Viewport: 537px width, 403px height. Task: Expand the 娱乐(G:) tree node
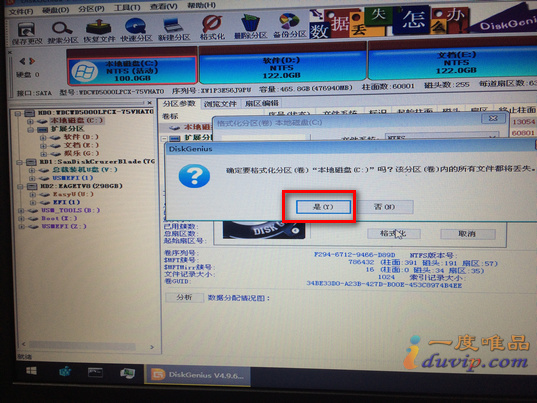pos(43,154)
